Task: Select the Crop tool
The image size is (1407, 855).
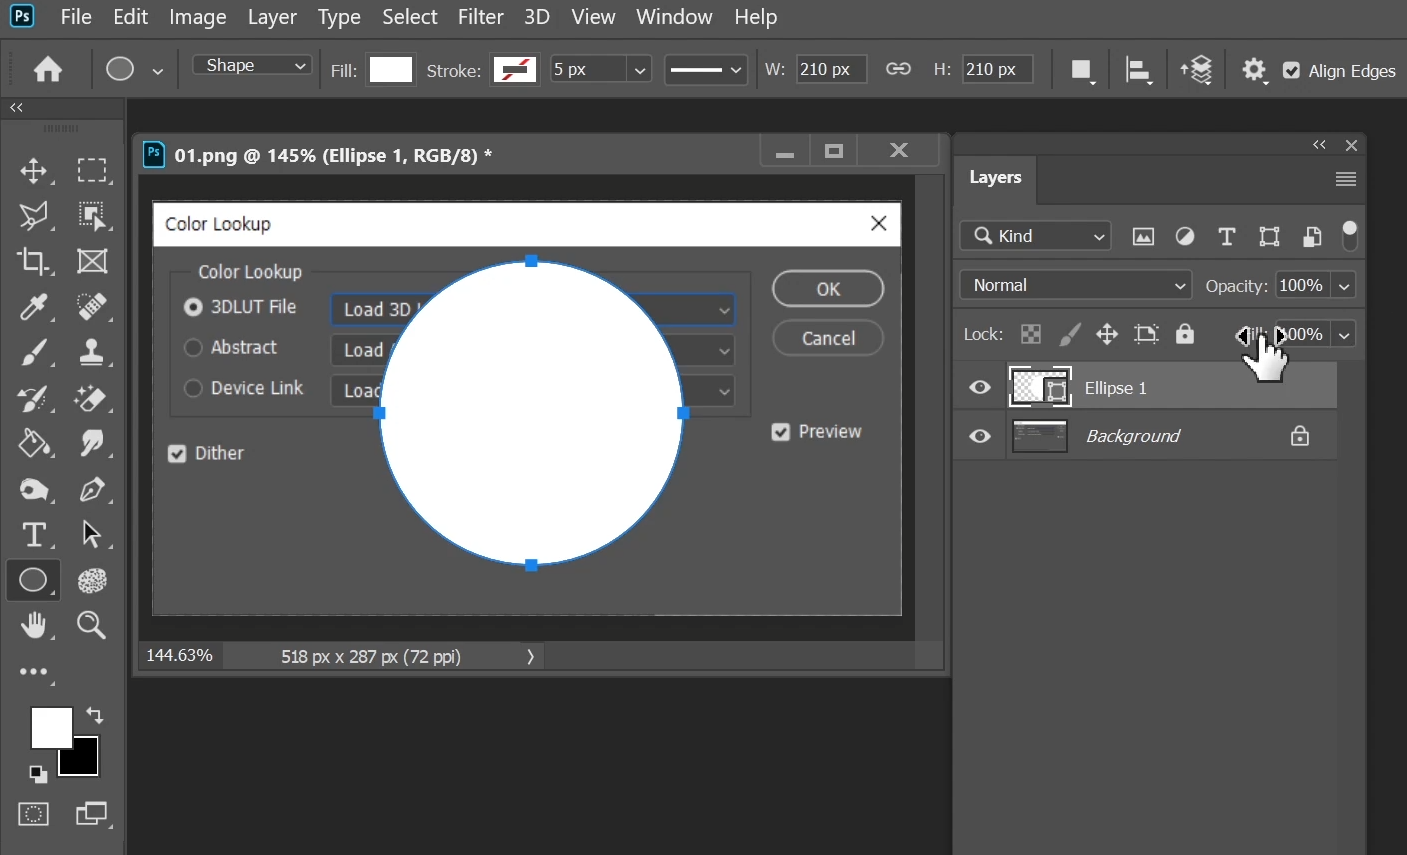Action: pos(33,261)
